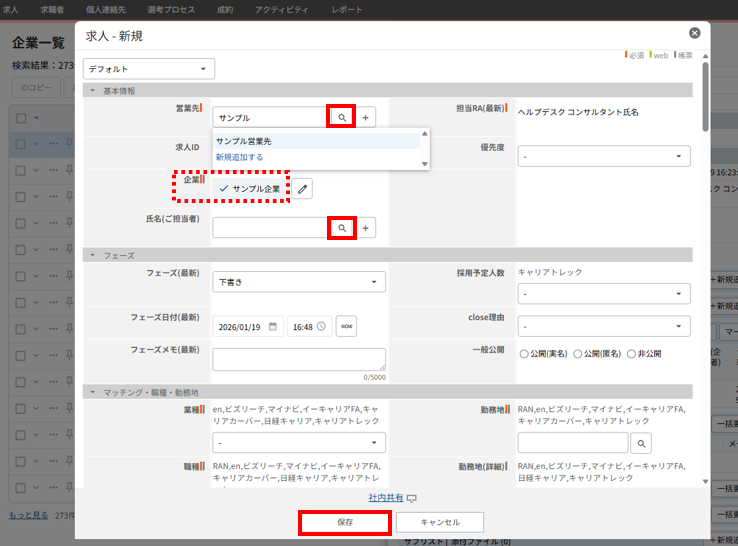Select the 公開(匿名) radio button
738x546 pixels.
coord(578,354)
